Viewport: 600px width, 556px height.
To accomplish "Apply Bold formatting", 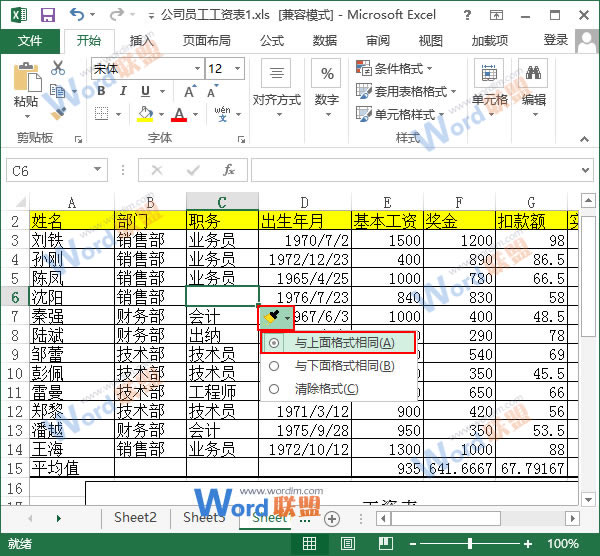I will 99,92.
